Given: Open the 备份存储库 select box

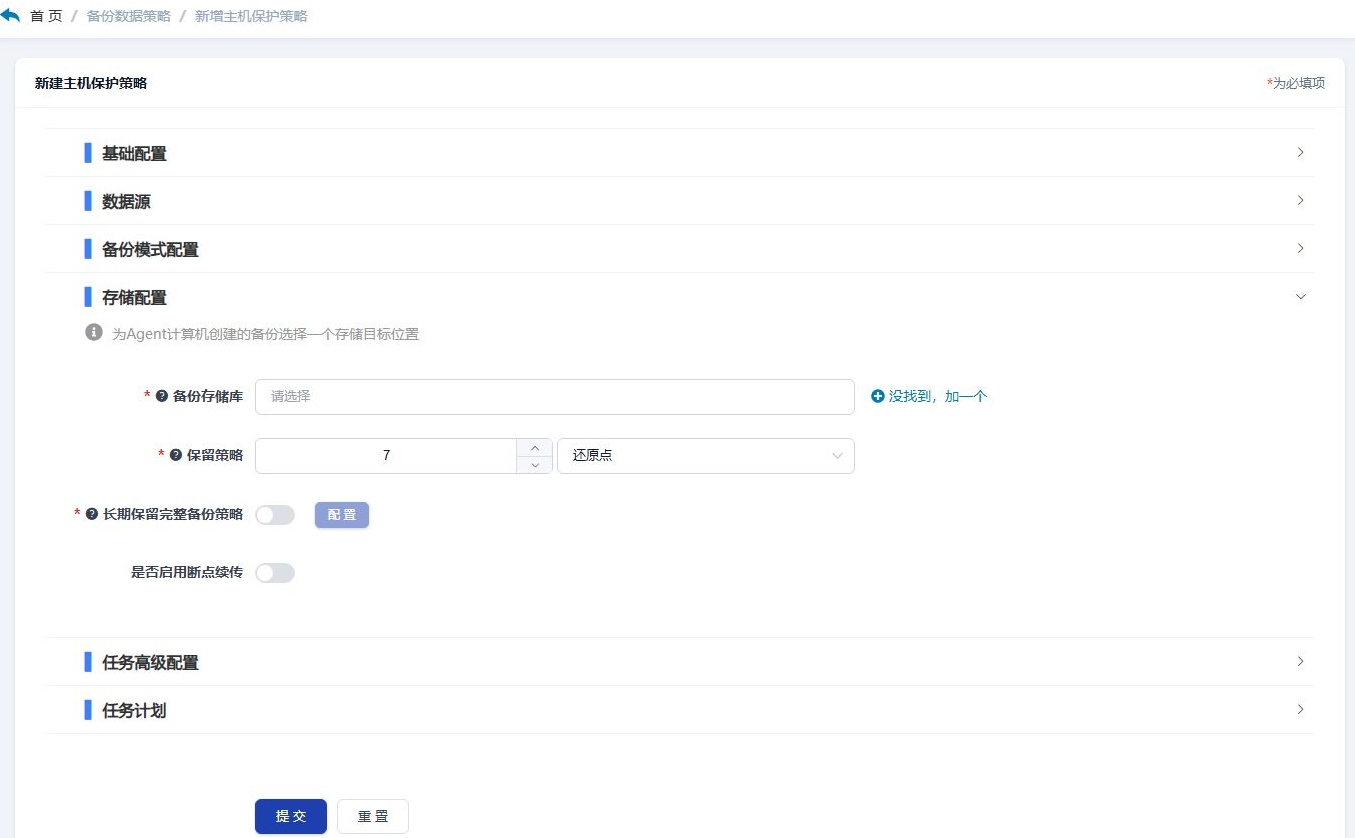Looking at the screenshot, I should 555,396.
